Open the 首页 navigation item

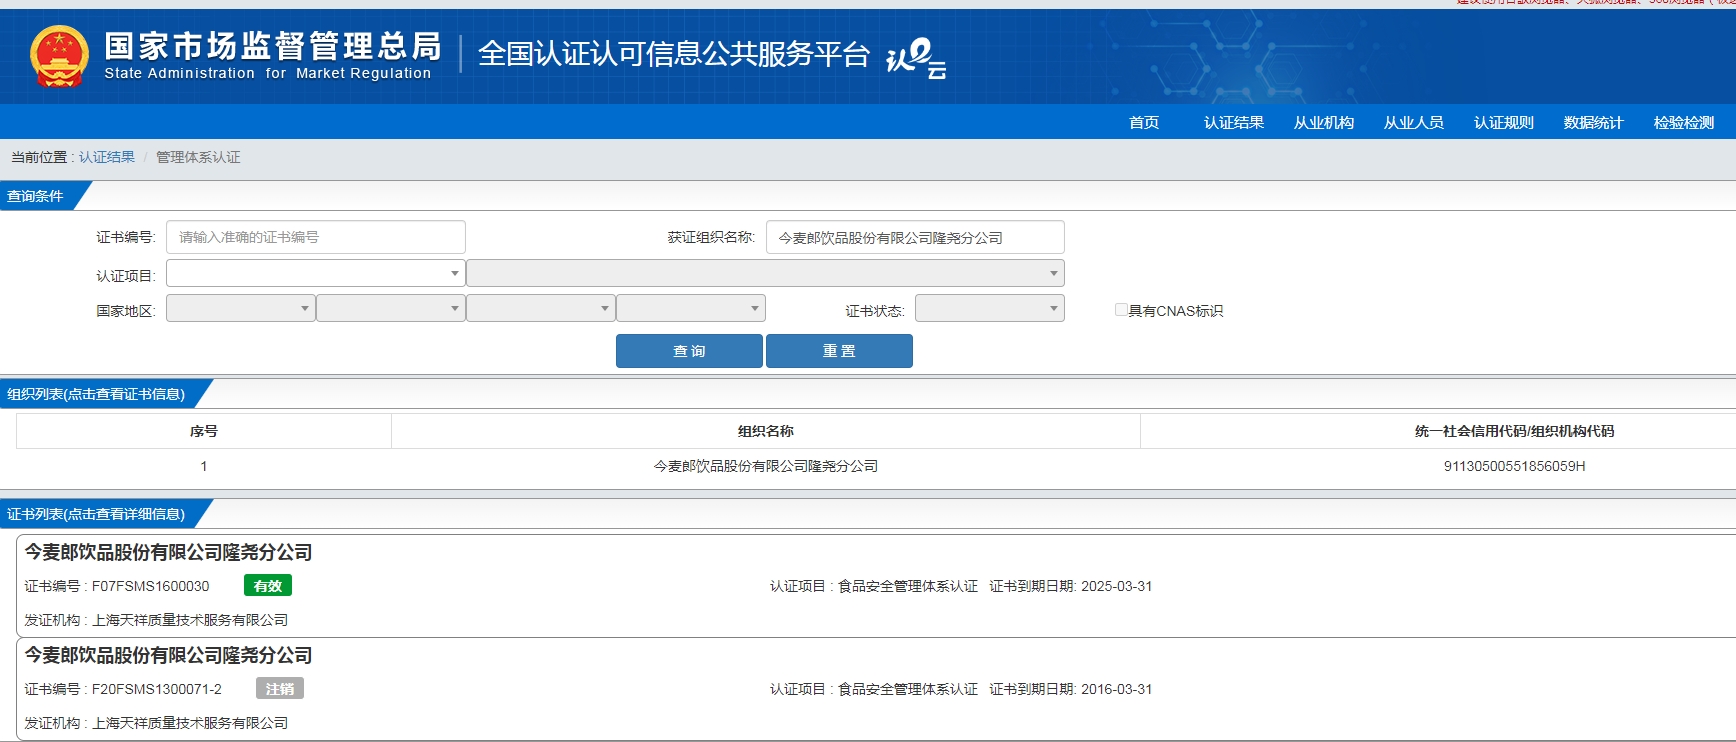tap(1144, 122)
